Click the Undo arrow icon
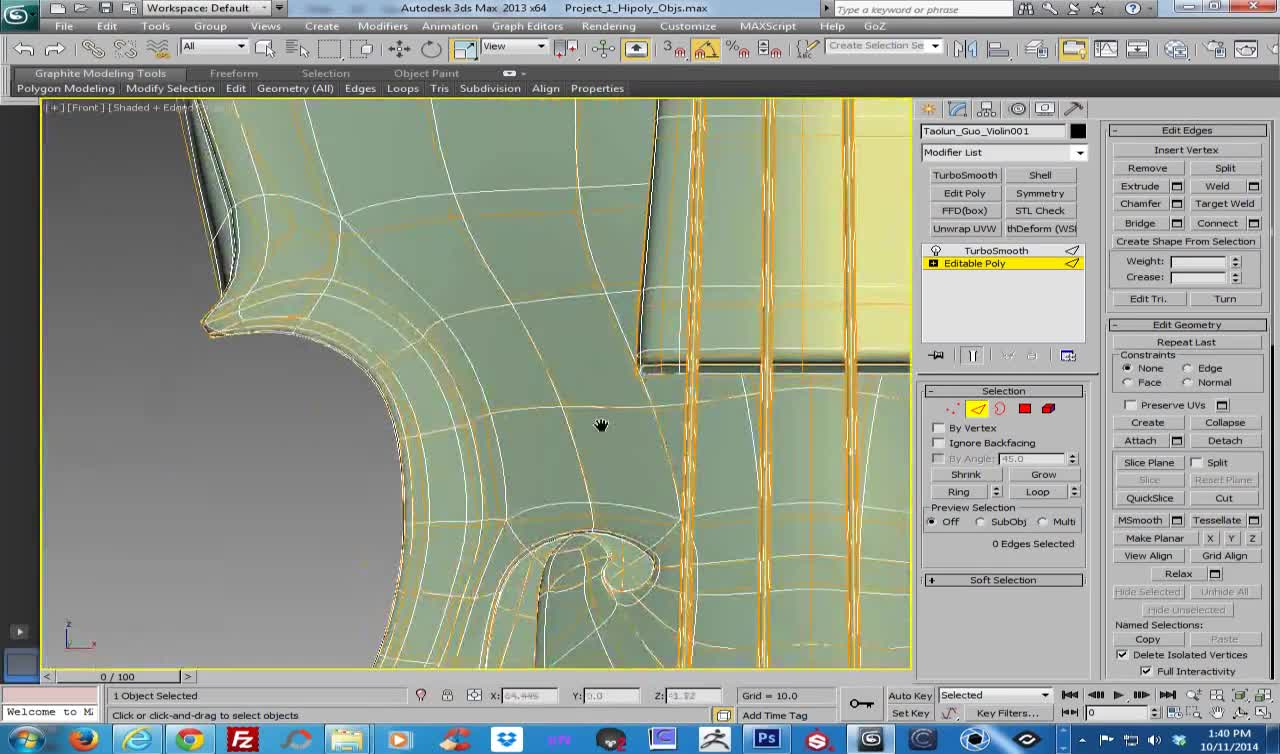The height and width of the screenshot is (754, 1280). click(x=23, y=48)
